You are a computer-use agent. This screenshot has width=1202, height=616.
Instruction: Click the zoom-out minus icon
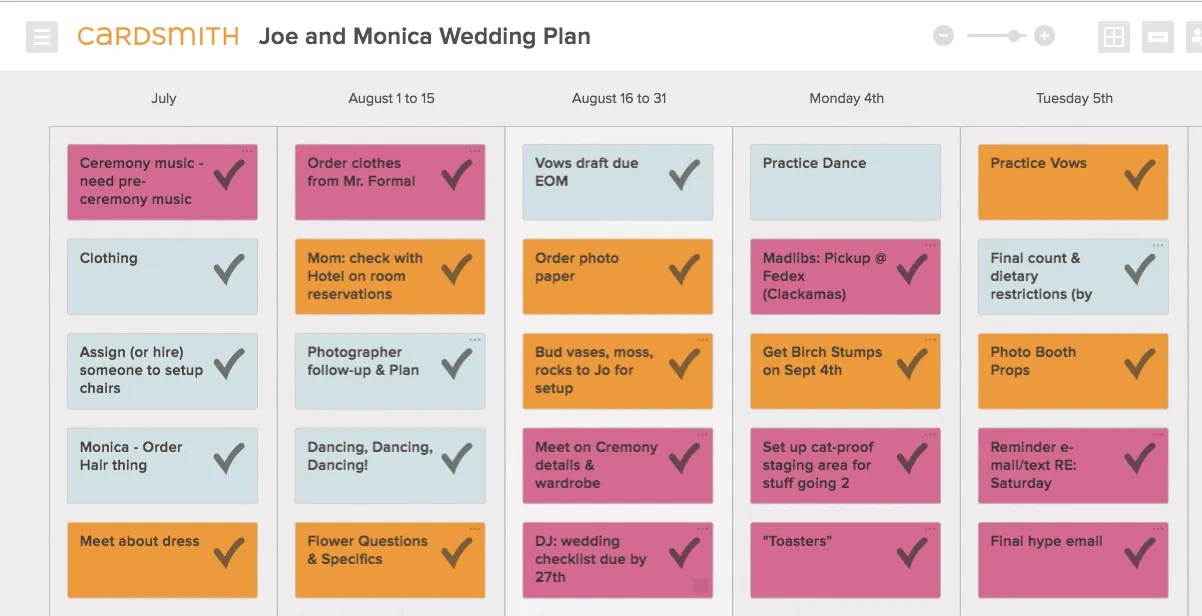click(943, 35)
